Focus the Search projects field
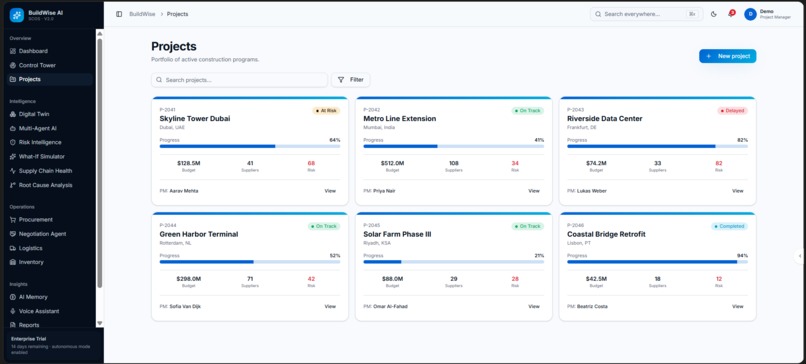Screen dimensions: 806x364 [x=239, y=80]
